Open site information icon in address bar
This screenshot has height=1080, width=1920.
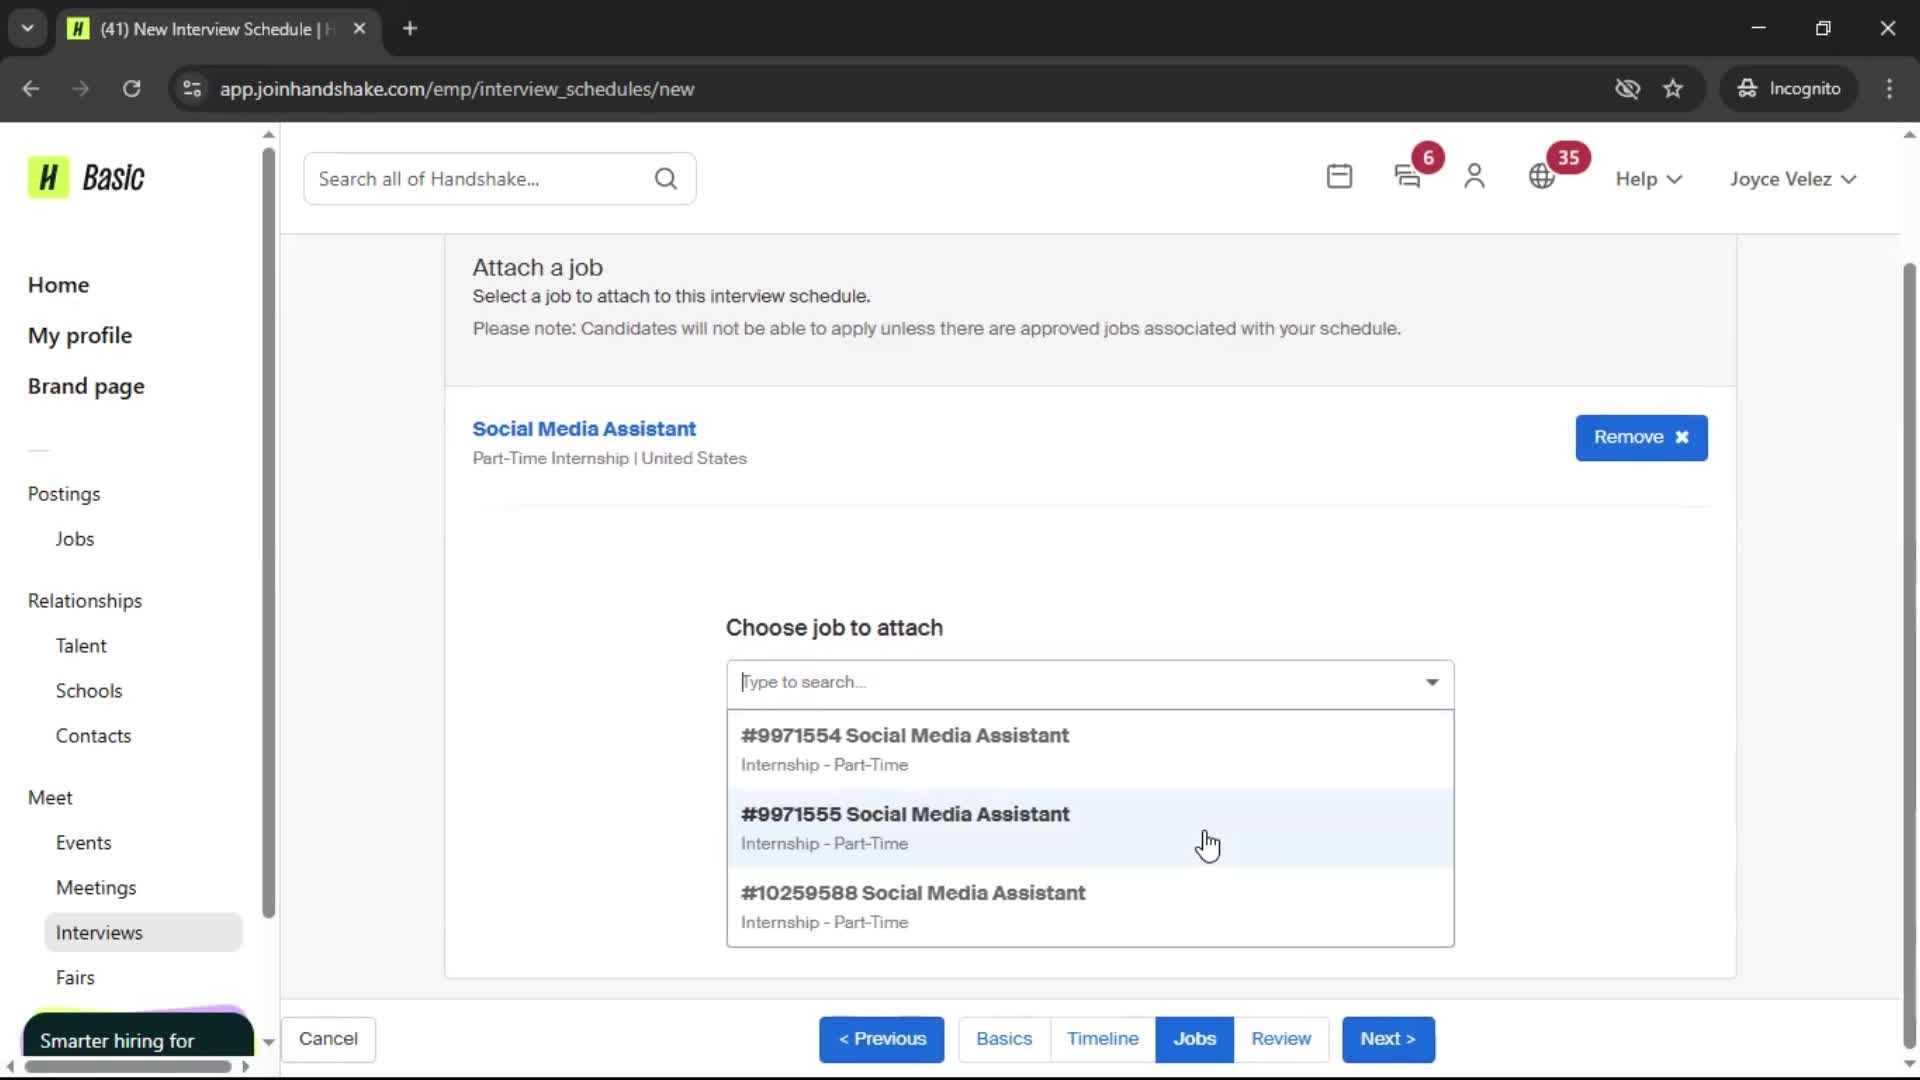[192, 89]
